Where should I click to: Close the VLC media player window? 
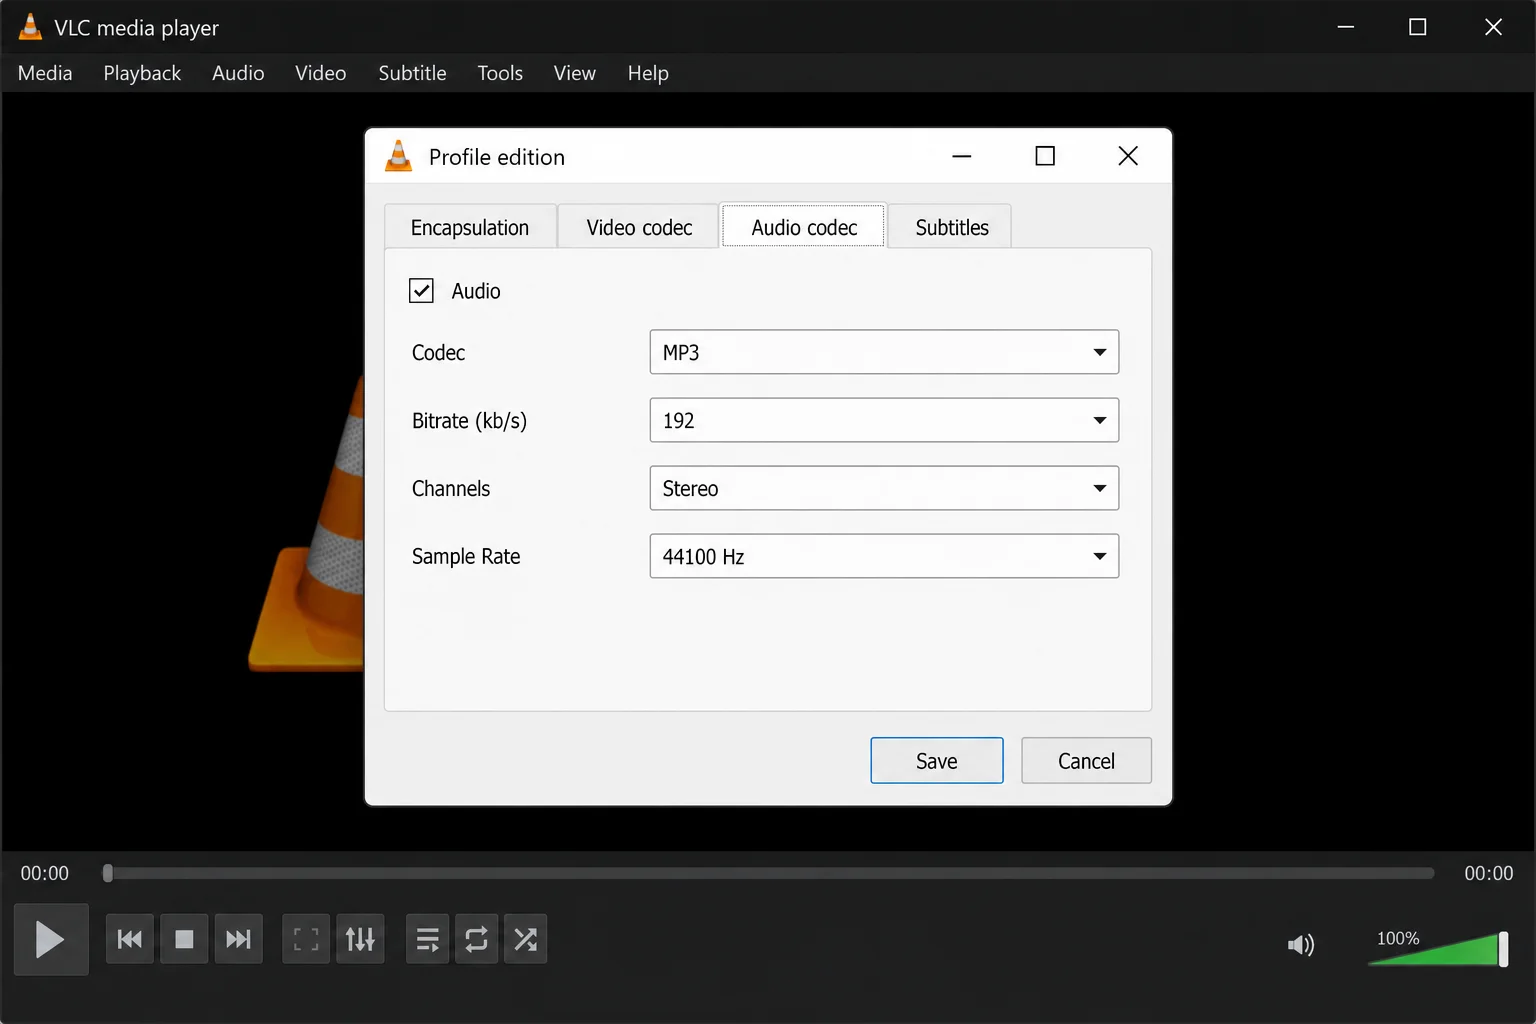1493,27
